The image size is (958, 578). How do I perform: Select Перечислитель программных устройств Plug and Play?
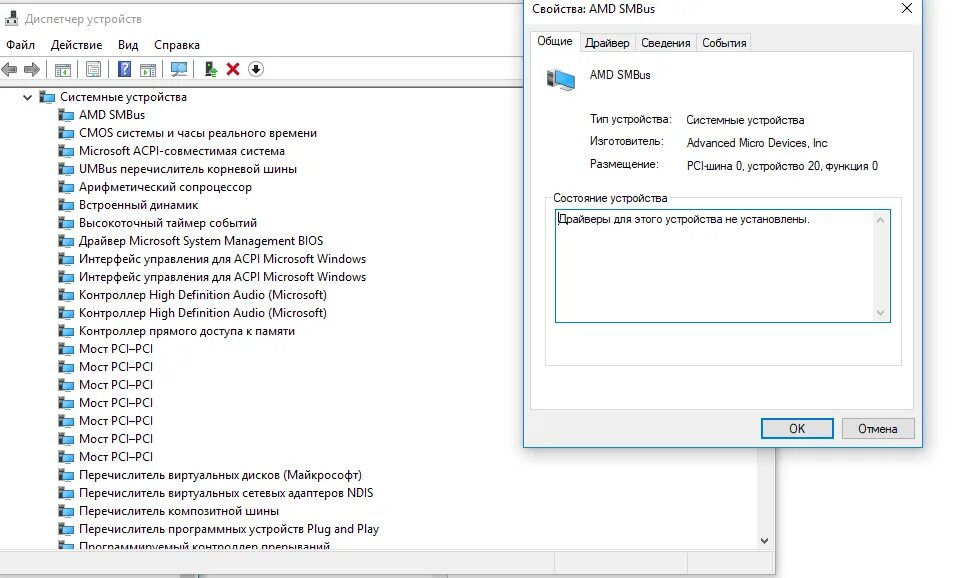(x=229, y=529)
